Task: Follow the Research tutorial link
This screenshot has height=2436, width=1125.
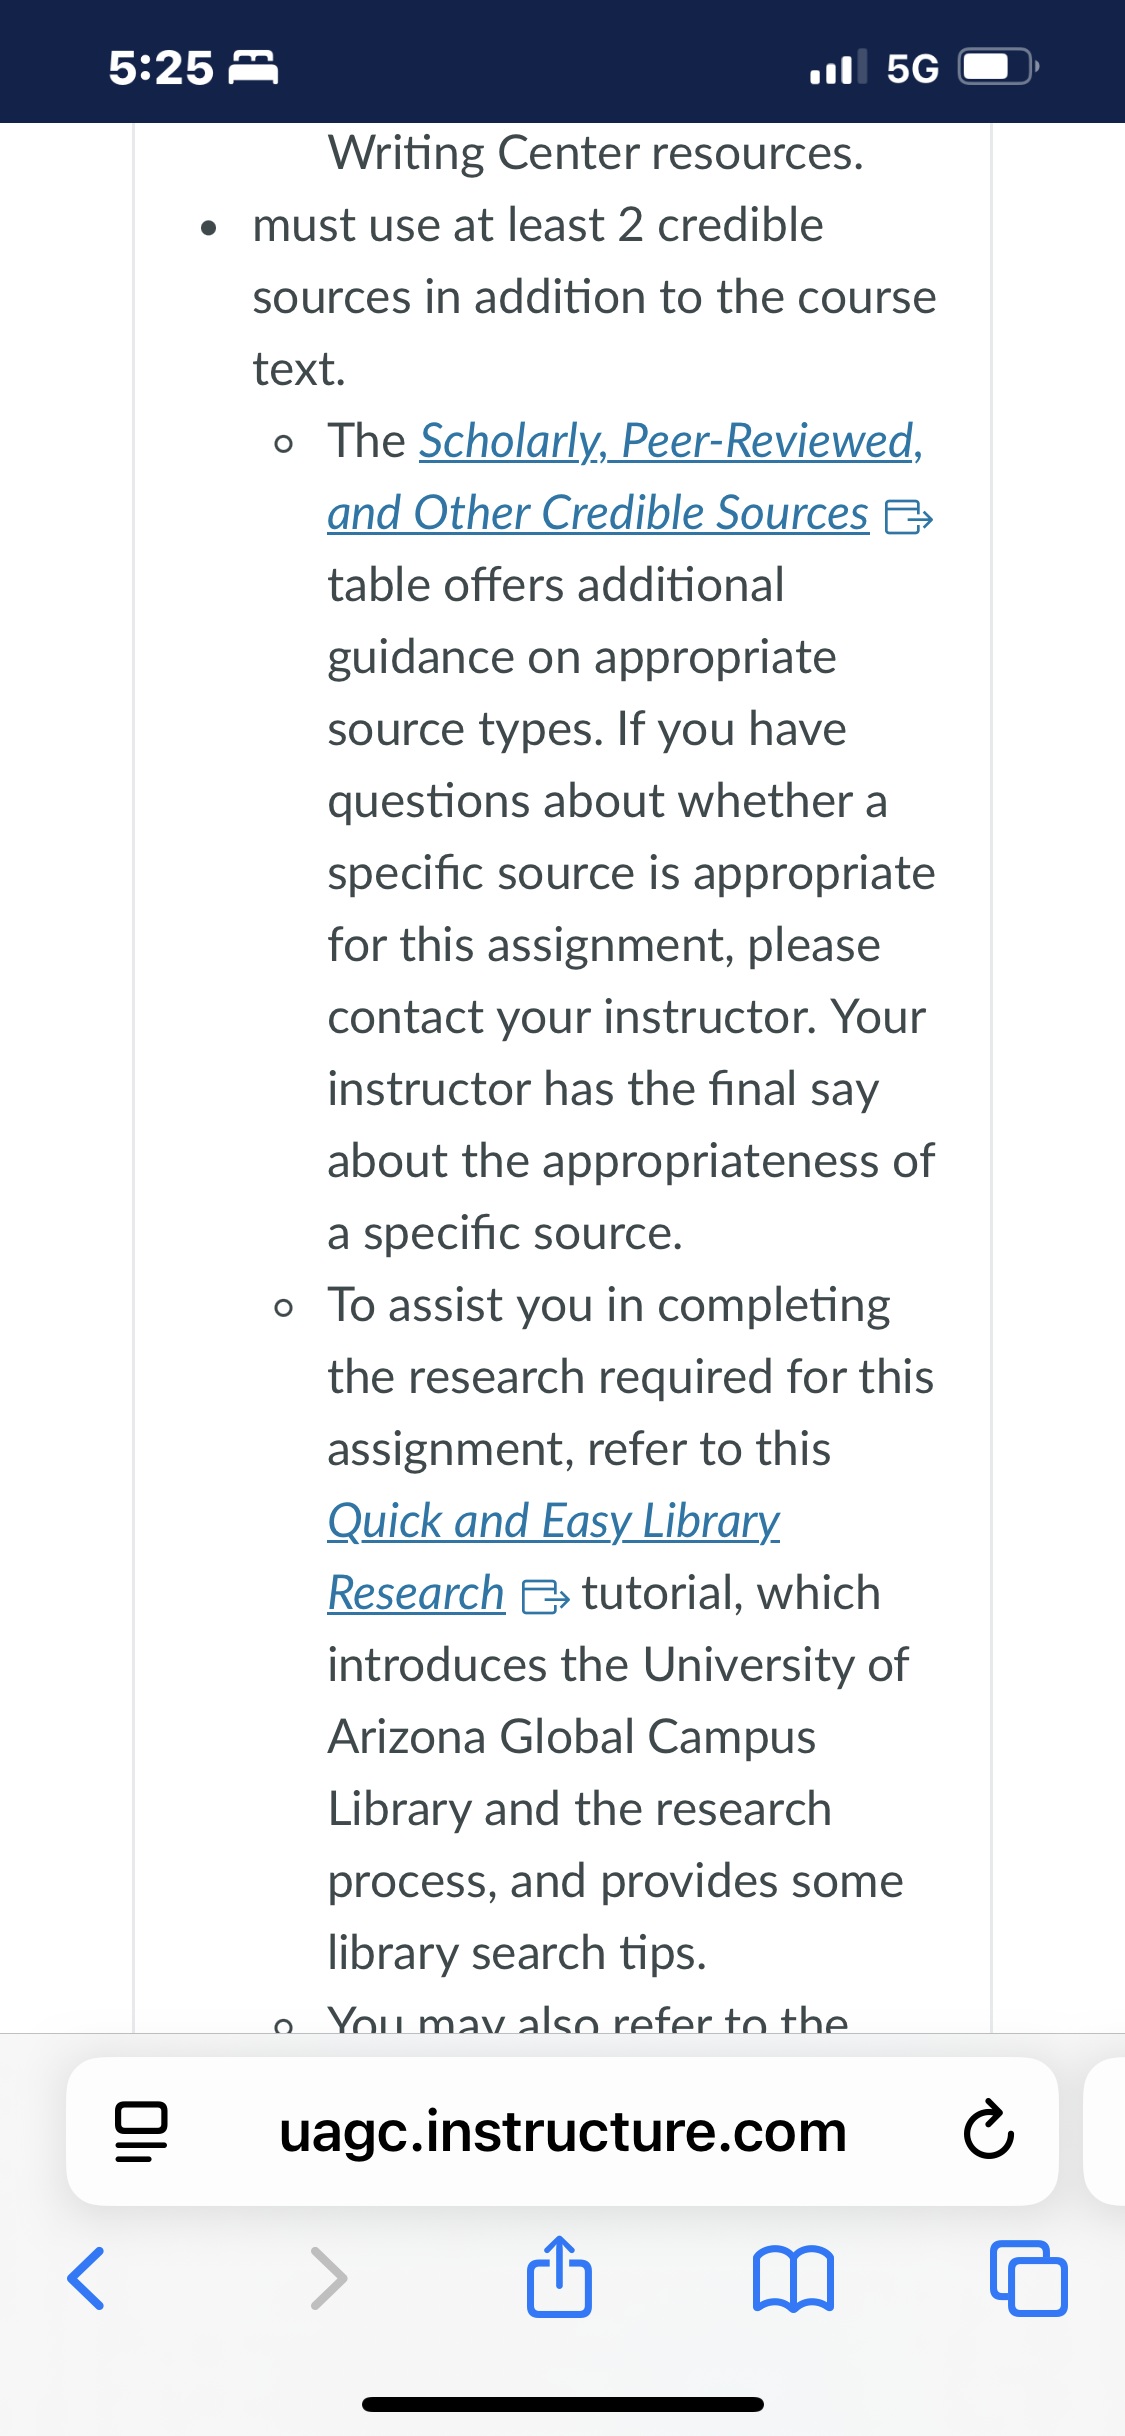Action: pos(416,1593)
